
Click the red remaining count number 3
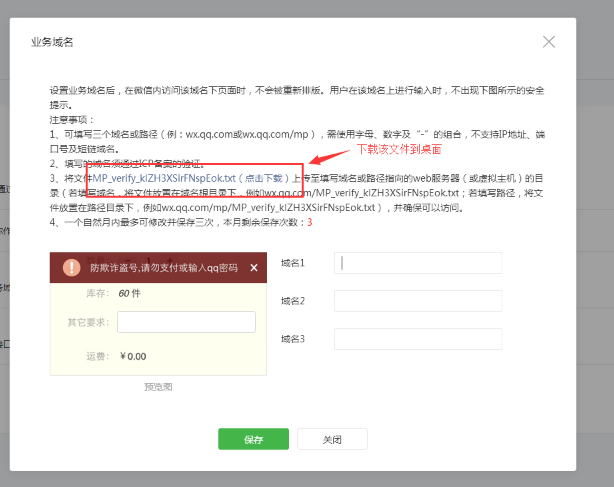(309, 222)
